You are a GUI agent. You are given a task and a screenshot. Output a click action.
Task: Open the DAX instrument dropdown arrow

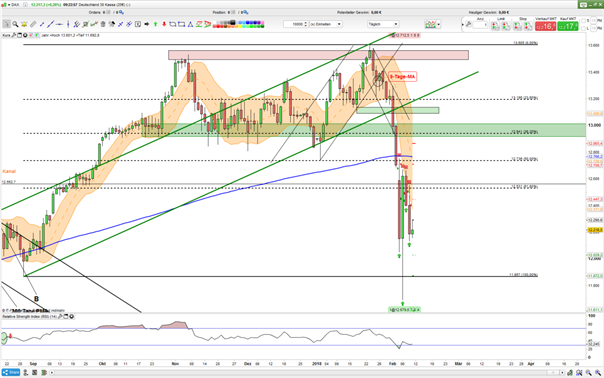[x=9, y=5]
